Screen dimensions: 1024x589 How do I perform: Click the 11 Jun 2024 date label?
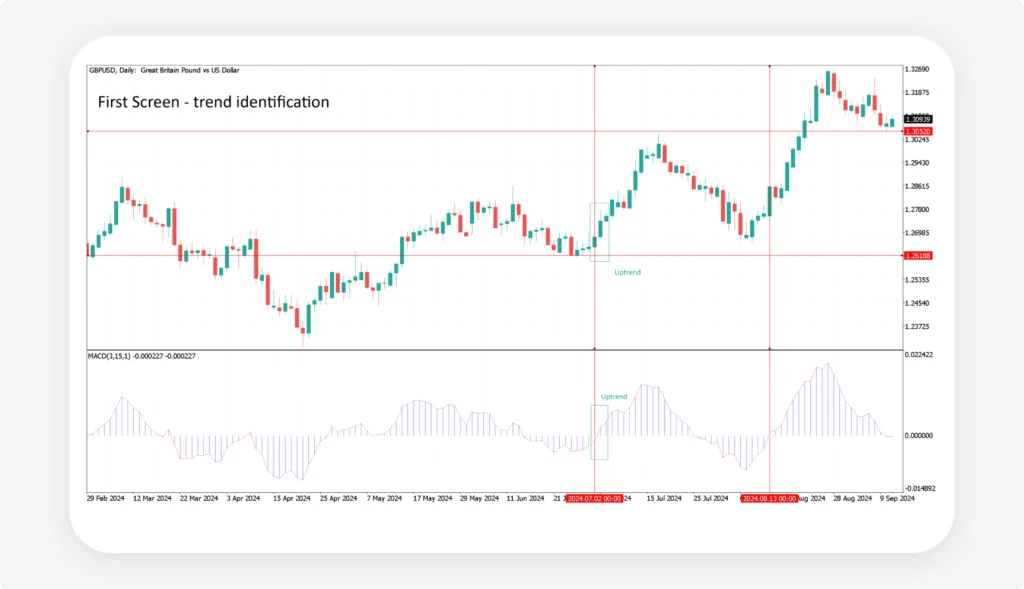tap(526, 498)
